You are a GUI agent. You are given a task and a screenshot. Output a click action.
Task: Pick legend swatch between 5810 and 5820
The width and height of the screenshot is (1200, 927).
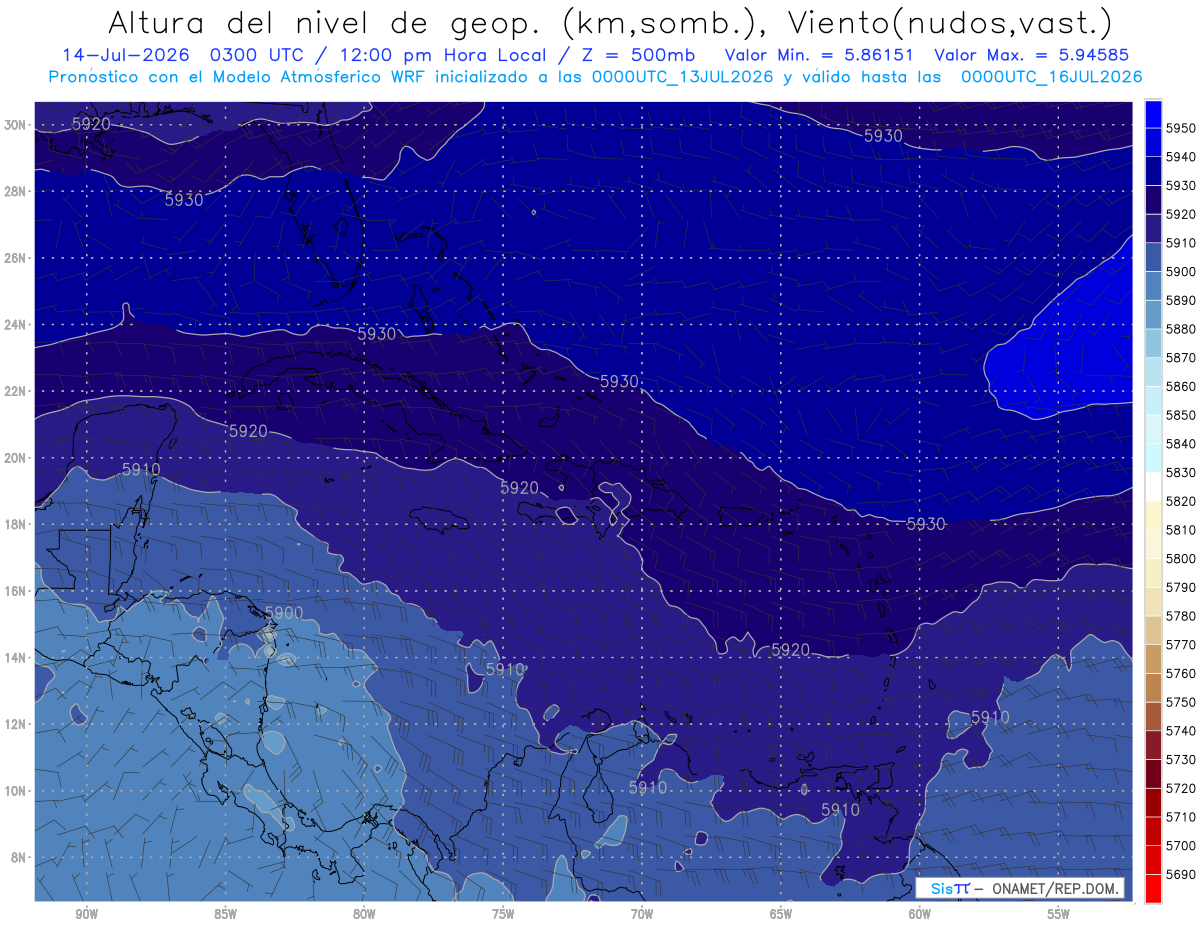(x=1153, y=515)
